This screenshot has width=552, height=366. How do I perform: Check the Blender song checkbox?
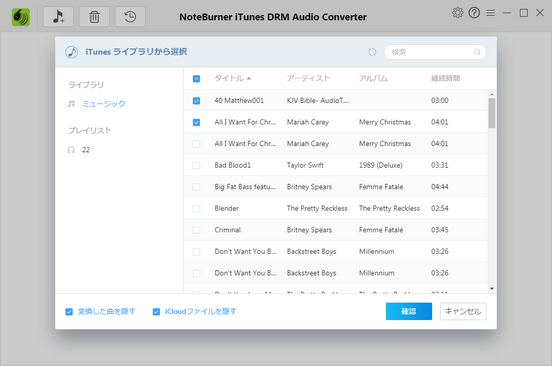[x=196, y=209]
